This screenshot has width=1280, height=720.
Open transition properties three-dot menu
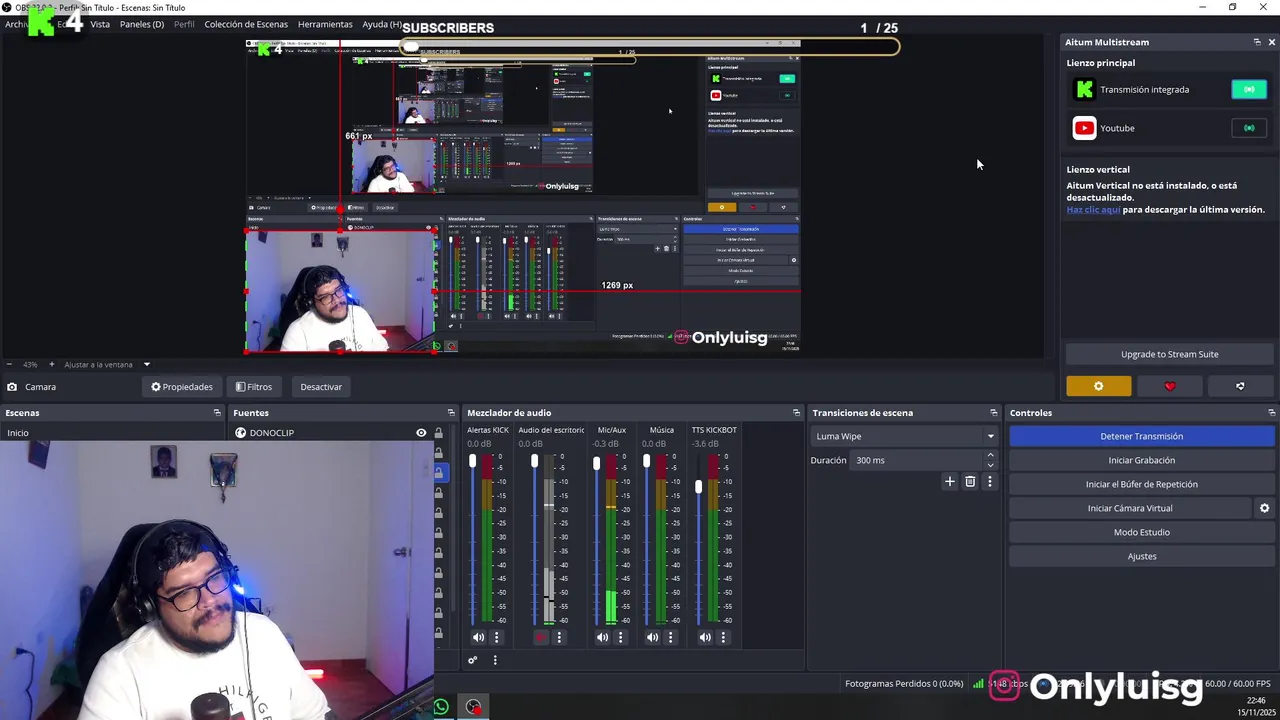click(x=990, y=482)
